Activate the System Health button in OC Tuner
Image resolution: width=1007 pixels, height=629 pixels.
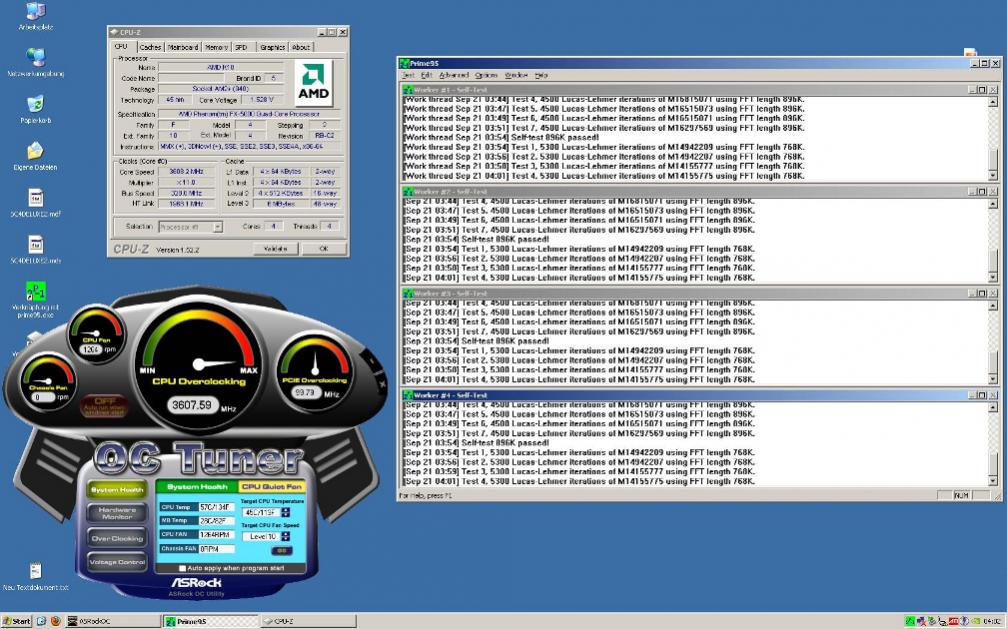pyautogui.click(x=117, y=487)
